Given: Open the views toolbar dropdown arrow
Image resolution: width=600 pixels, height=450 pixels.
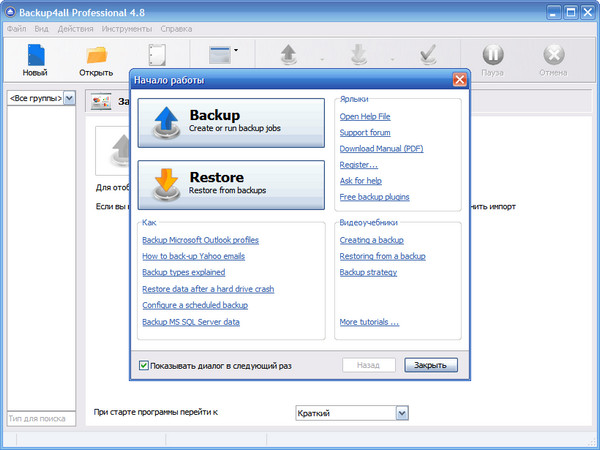Looking at the screenshot, I should click(236, 50).
